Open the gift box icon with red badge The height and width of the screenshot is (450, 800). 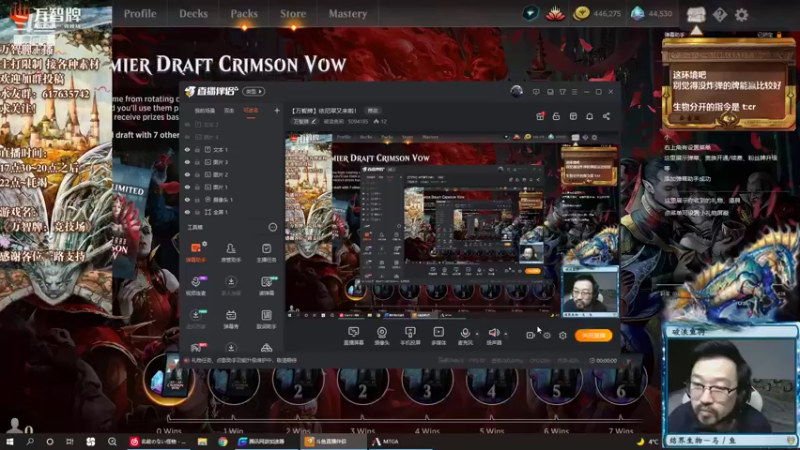pyautogui.click(x=540, y=116)
